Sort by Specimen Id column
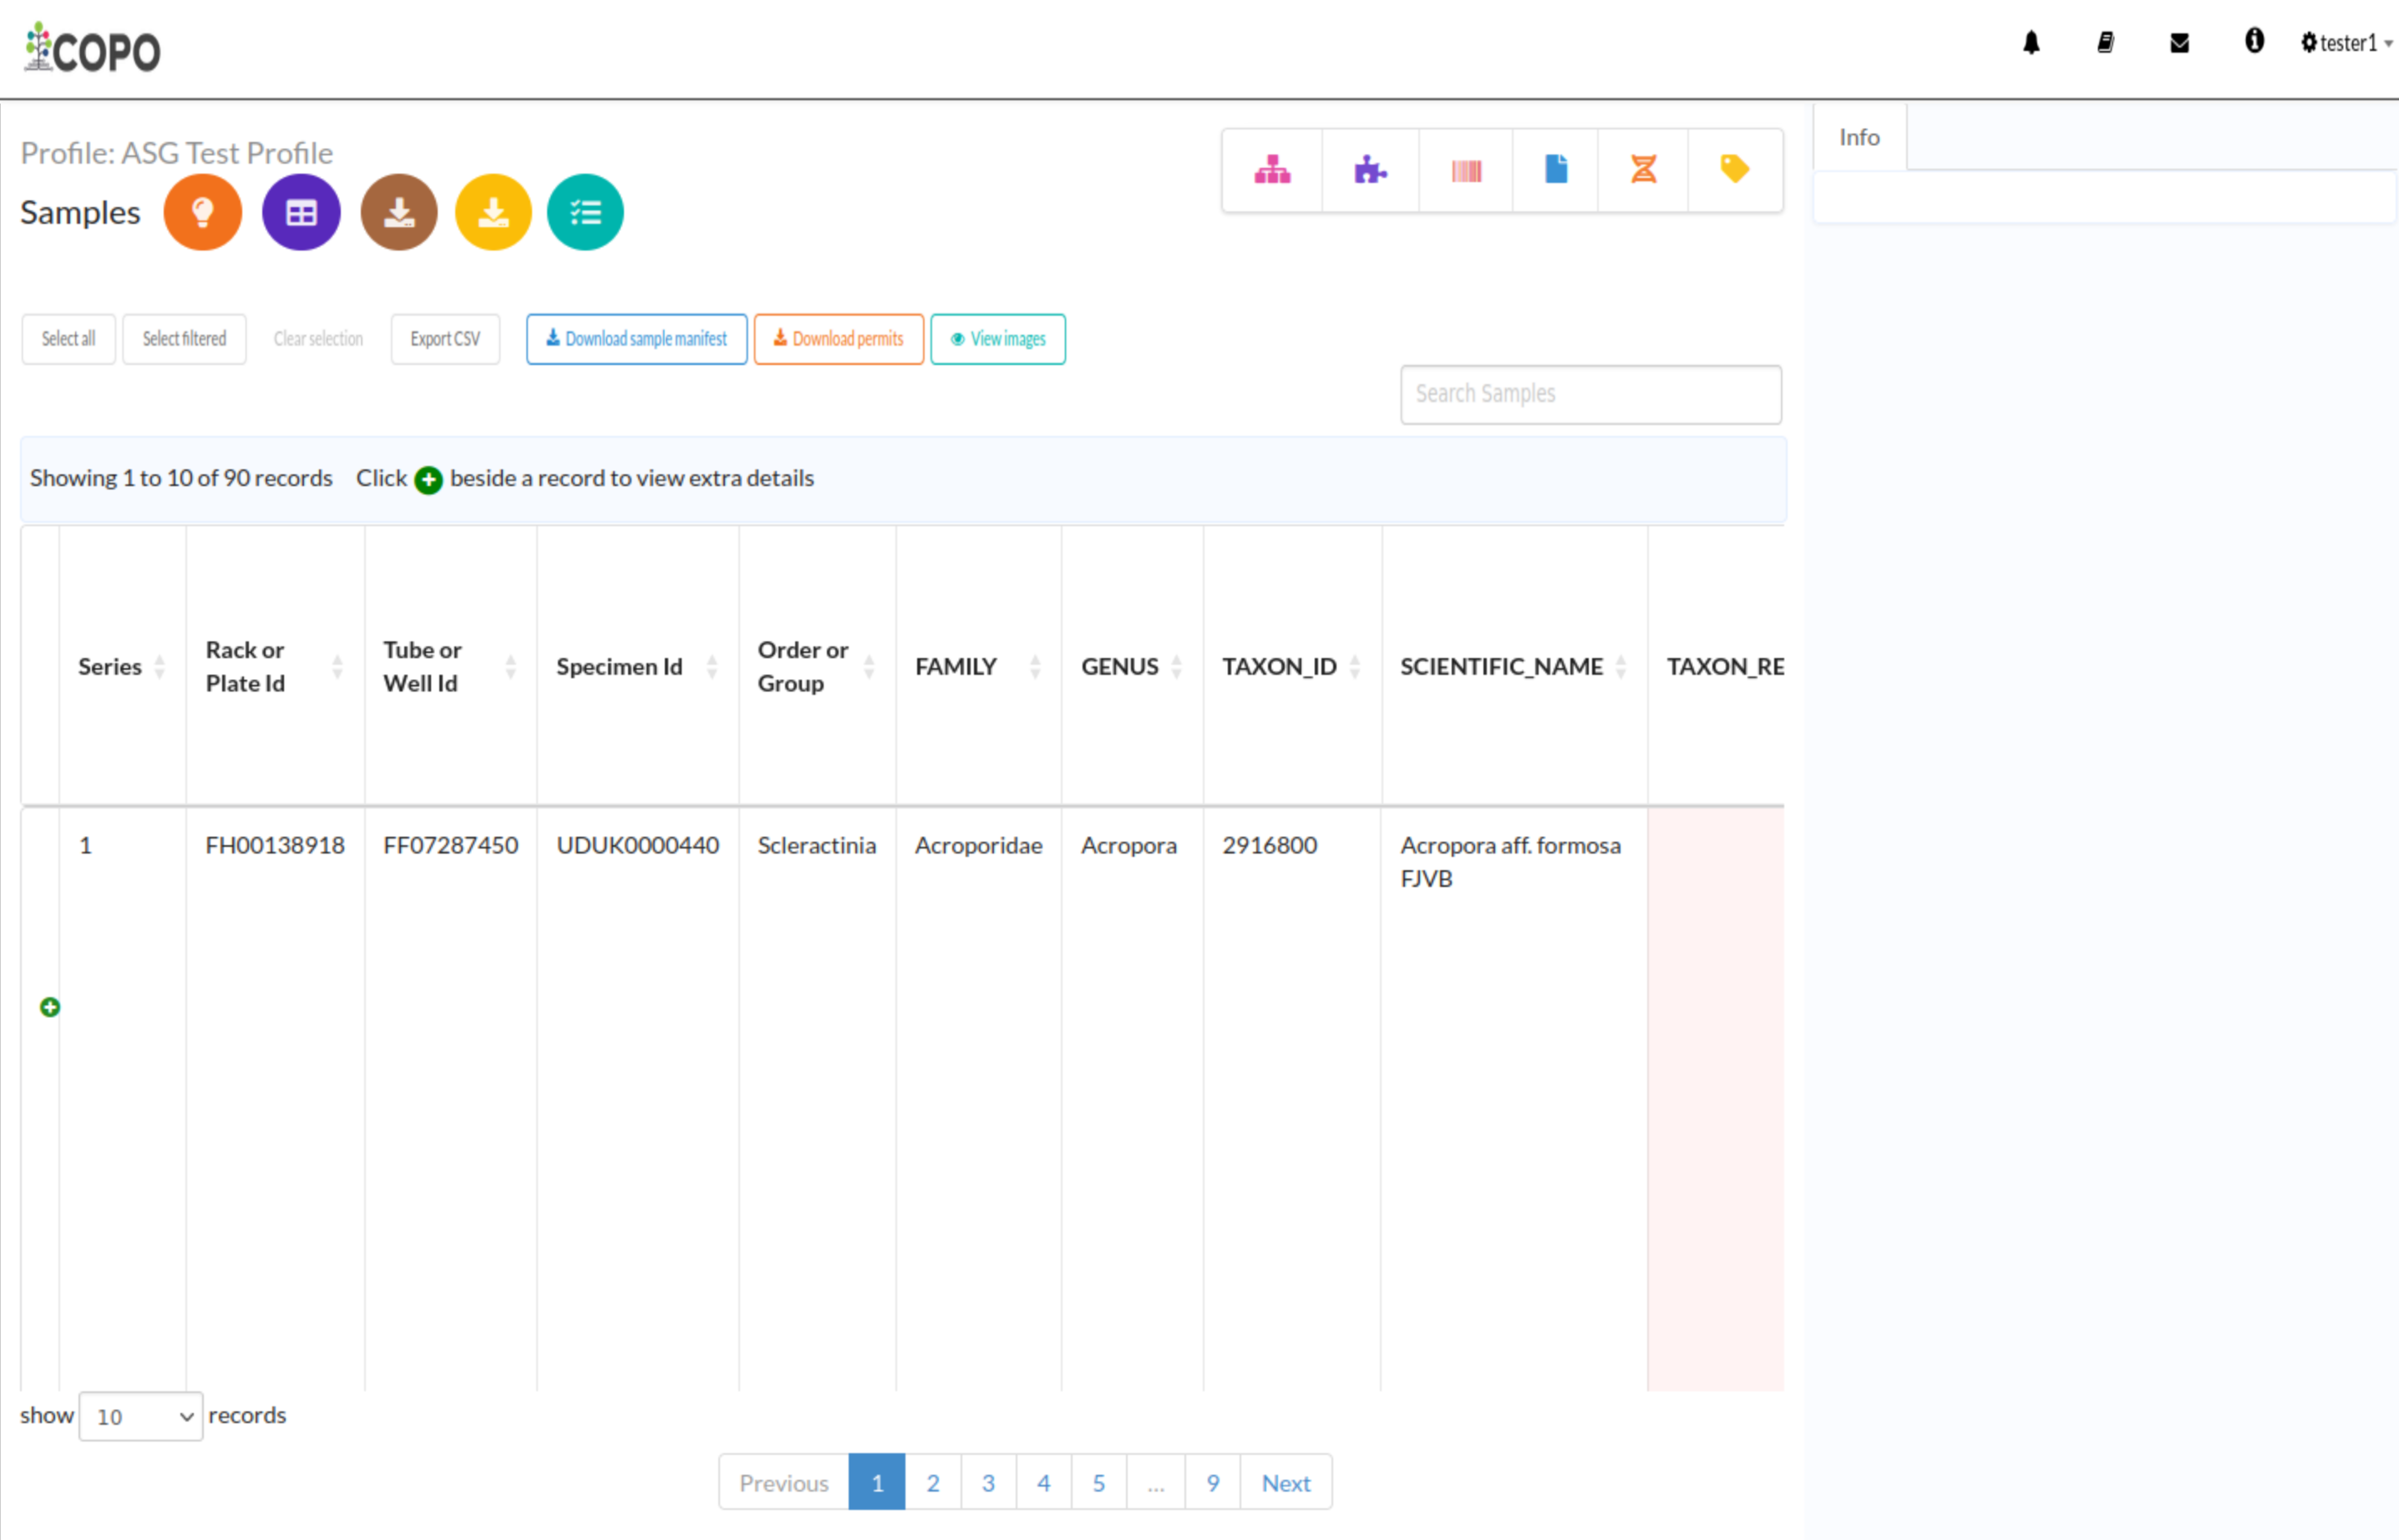This screenshot has width=2399, height=1540. tap(637, 666)
